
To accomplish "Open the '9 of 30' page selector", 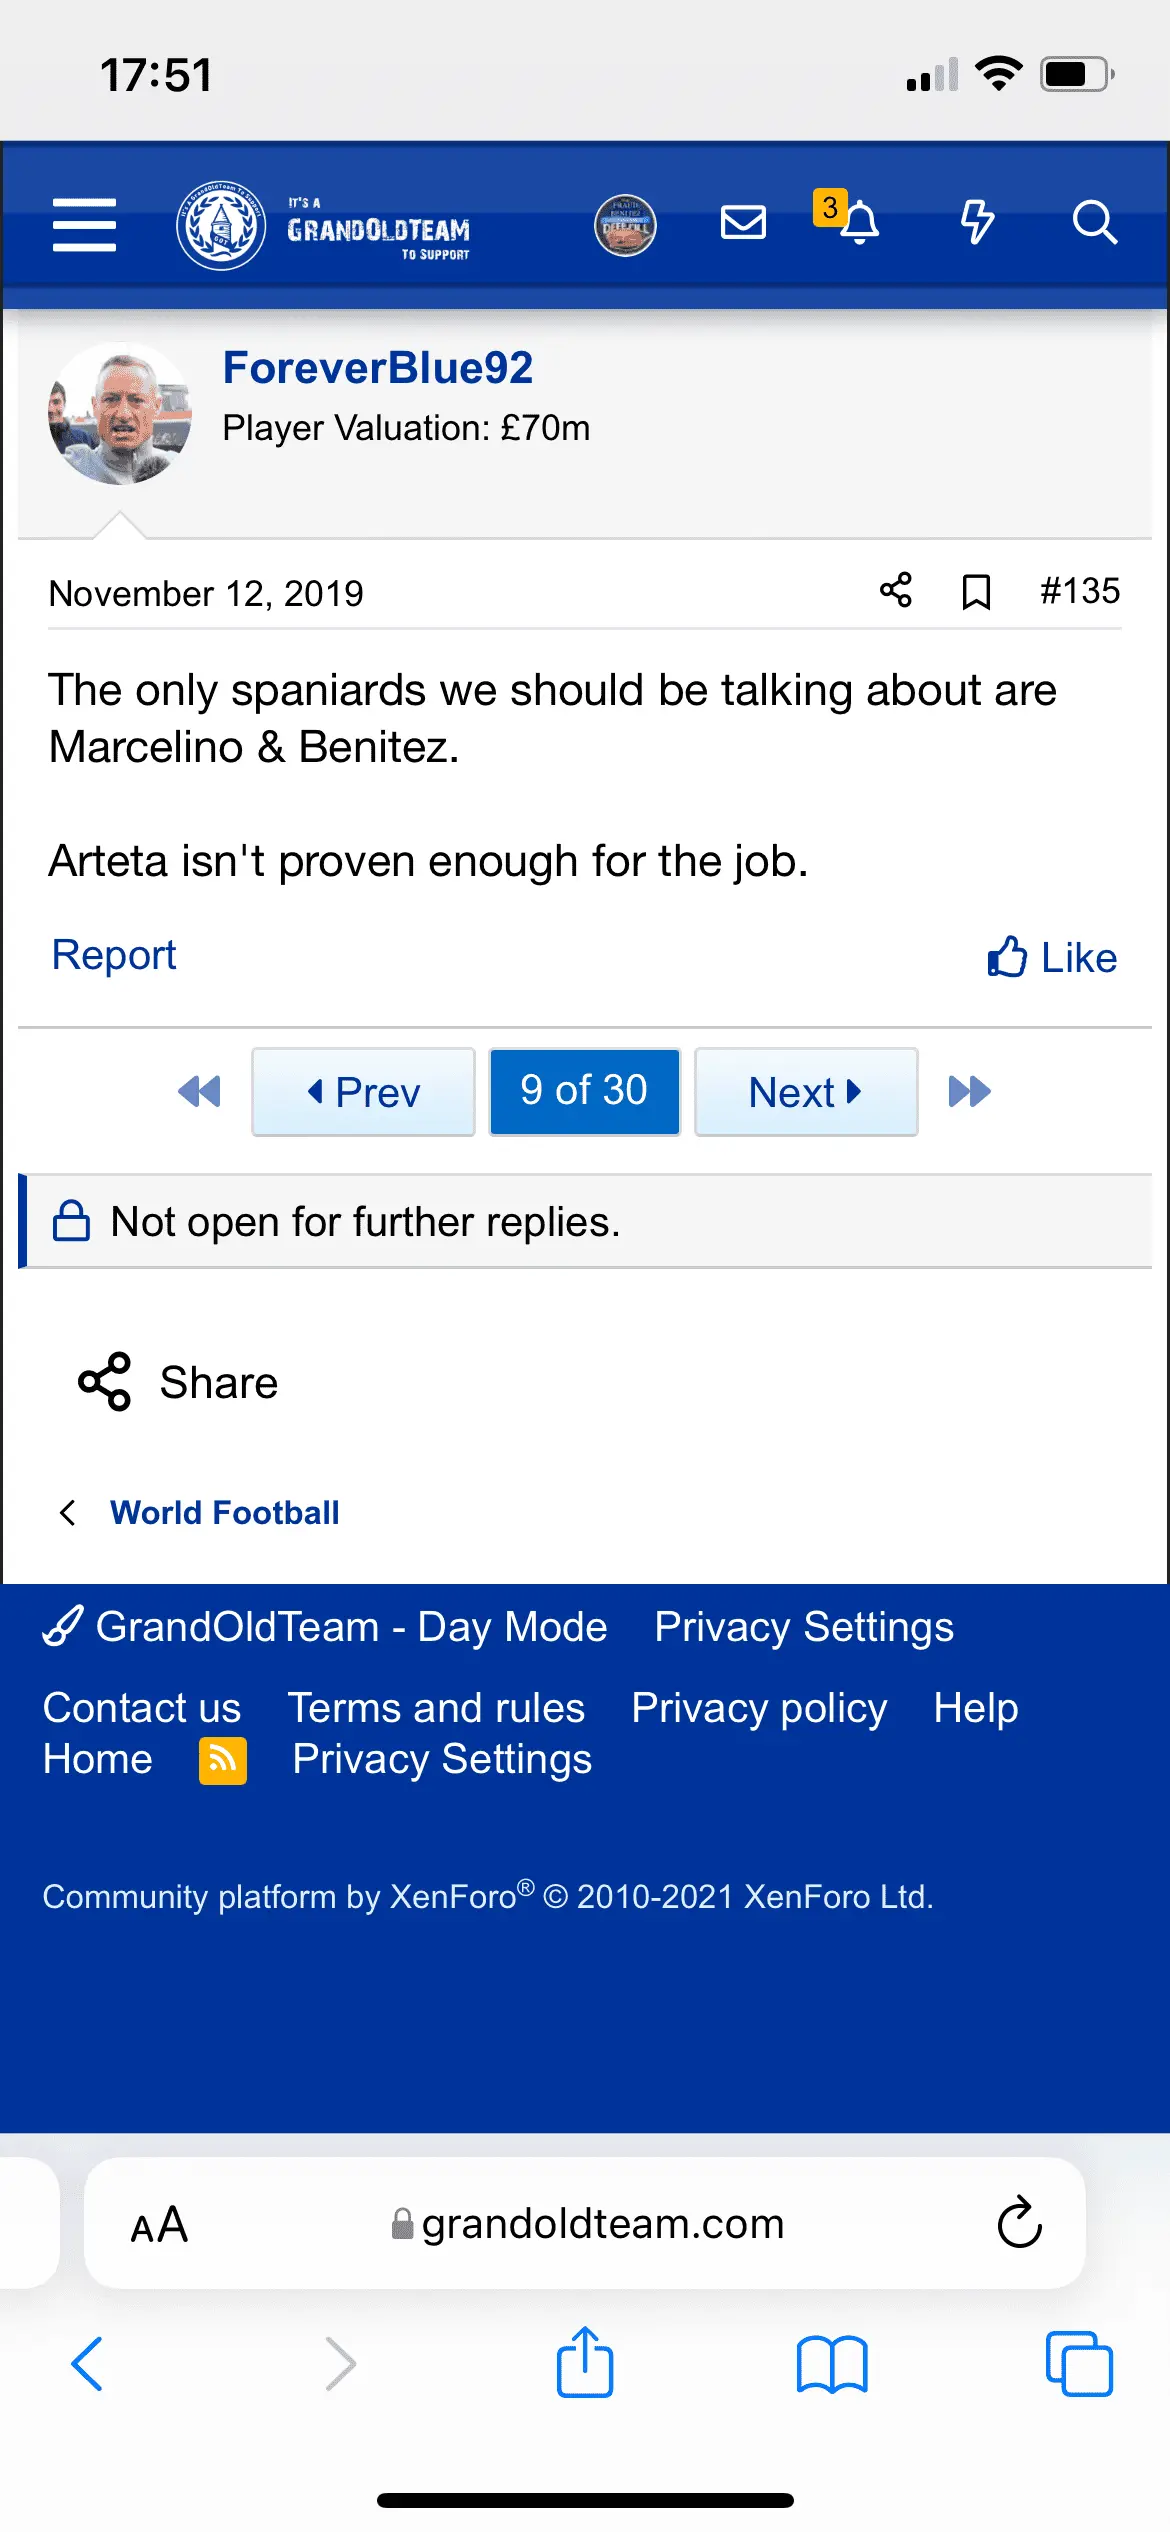I will point(584,1091).
